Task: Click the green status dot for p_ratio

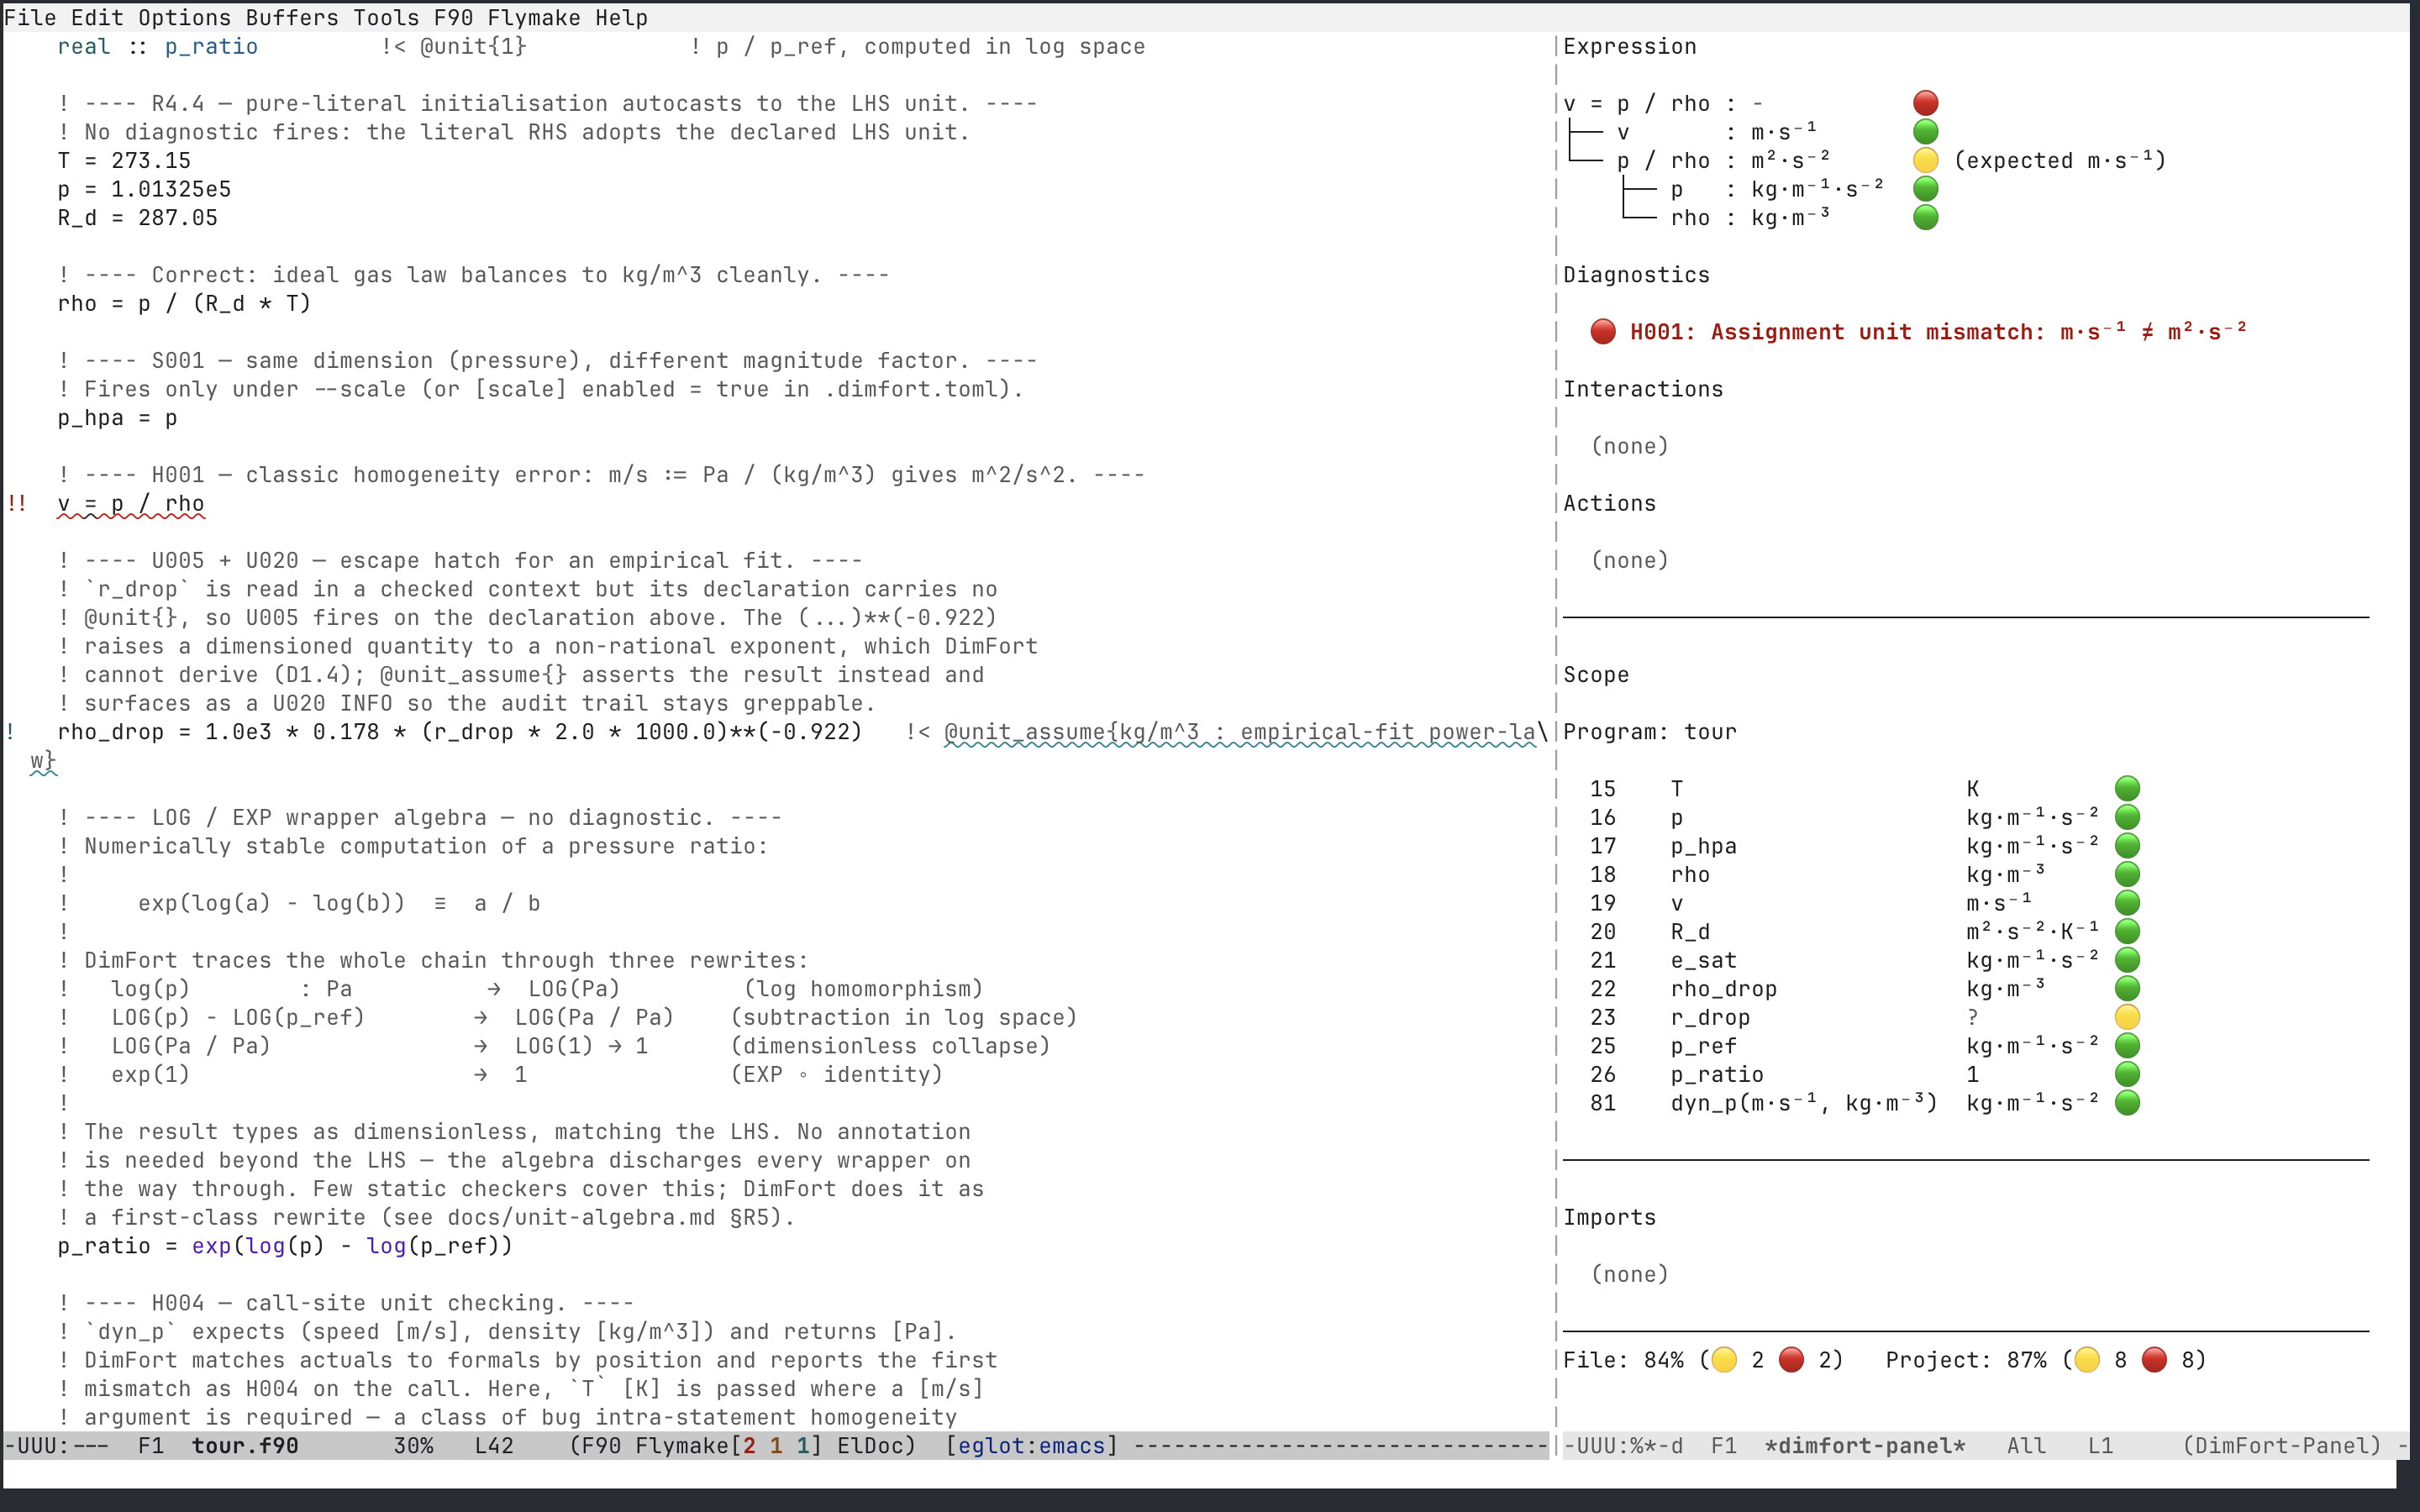Action: point(2127,1074)
